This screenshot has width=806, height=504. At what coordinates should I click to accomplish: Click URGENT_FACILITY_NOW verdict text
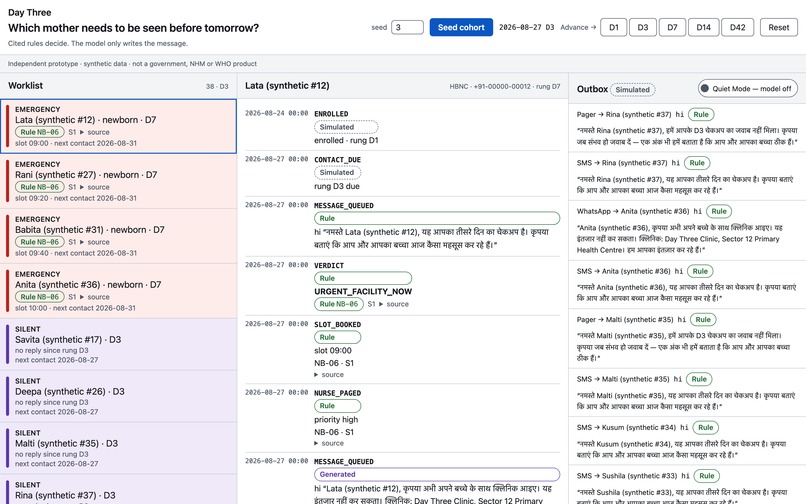[x=363, y=291]
